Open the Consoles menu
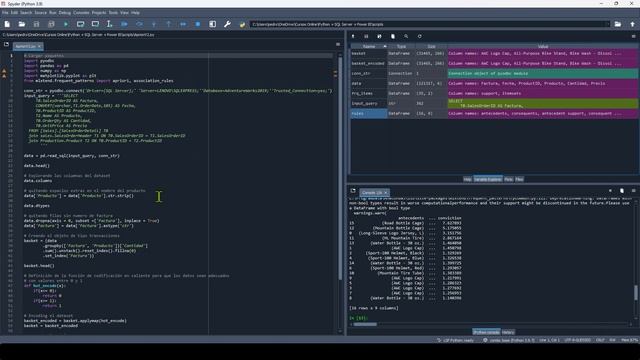This screenshot has height=360, width=640. click(81, 13)
